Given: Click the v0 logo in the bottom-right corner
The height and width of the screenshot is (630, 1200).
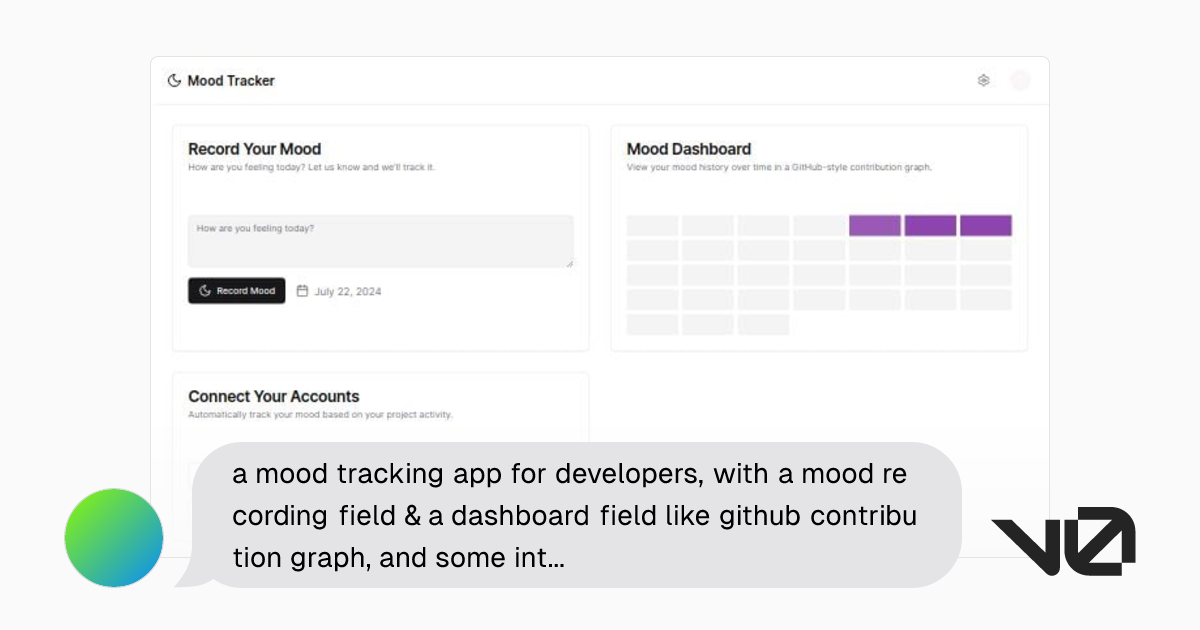Looking at the screenshot, I should (x=1064, y=540).
